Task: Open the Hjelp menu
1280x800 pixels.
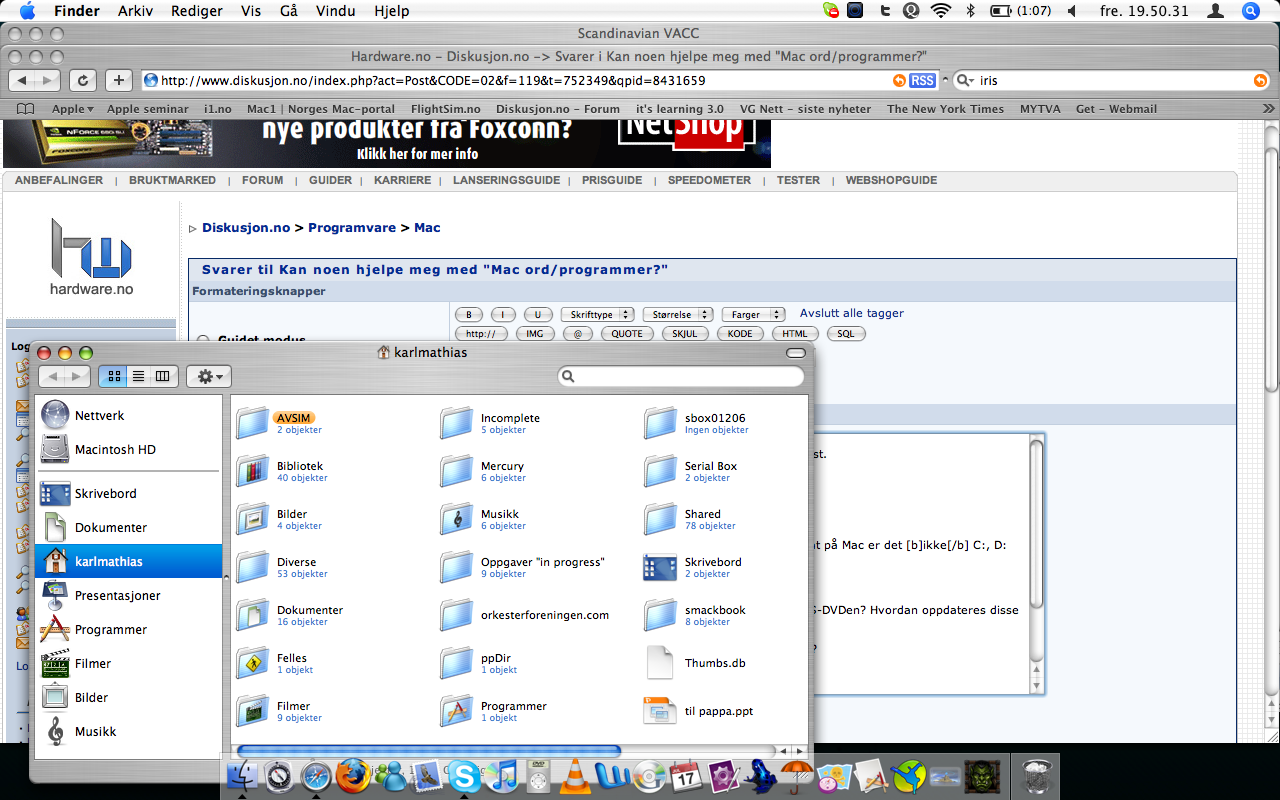Action: click(391, 11)
